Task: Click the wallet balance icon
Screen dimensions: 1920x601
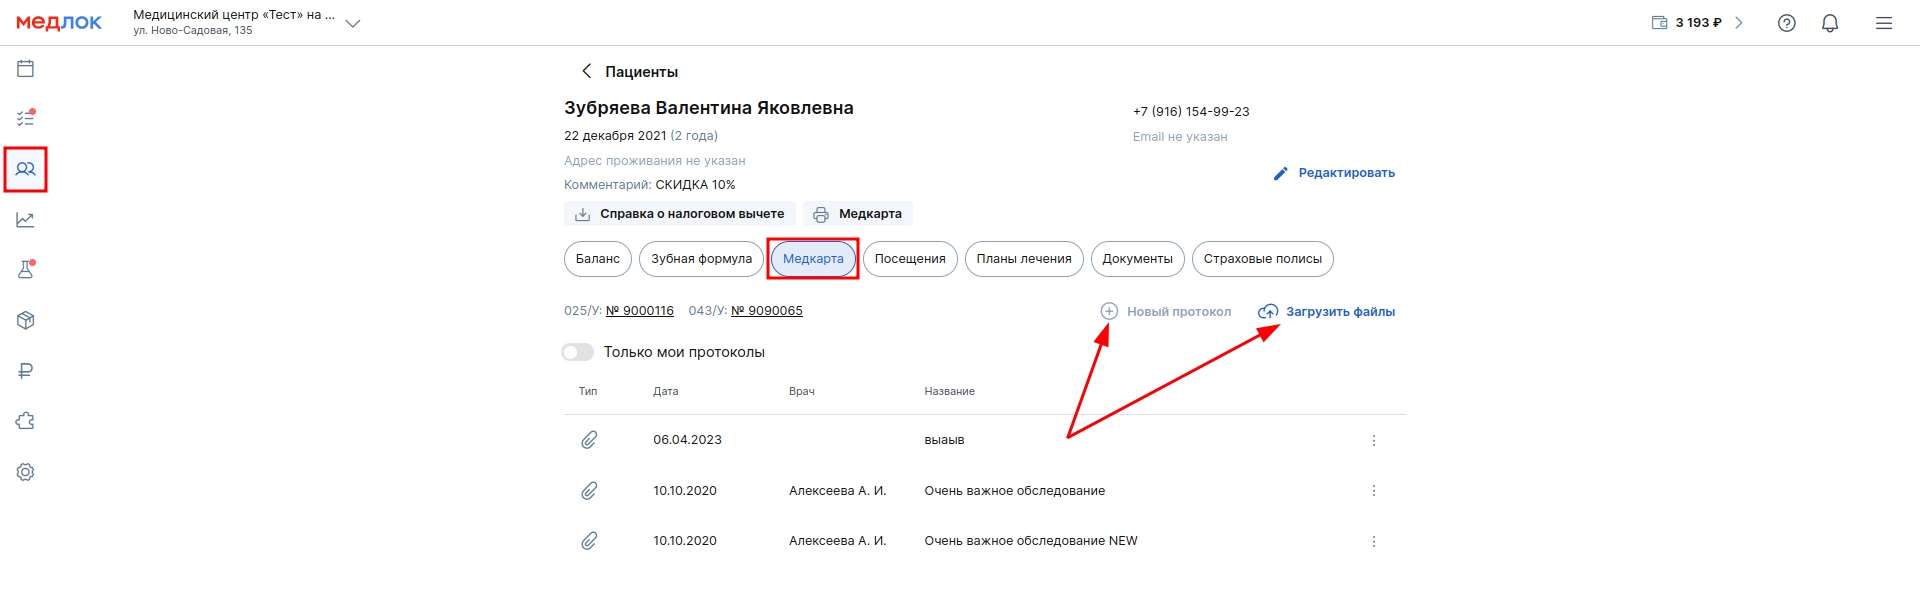Action: [x=1659, y=23]
